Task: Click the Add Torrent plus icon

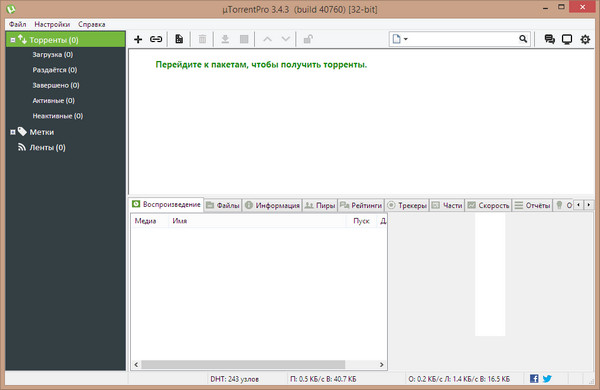Action: pos(138,39)
